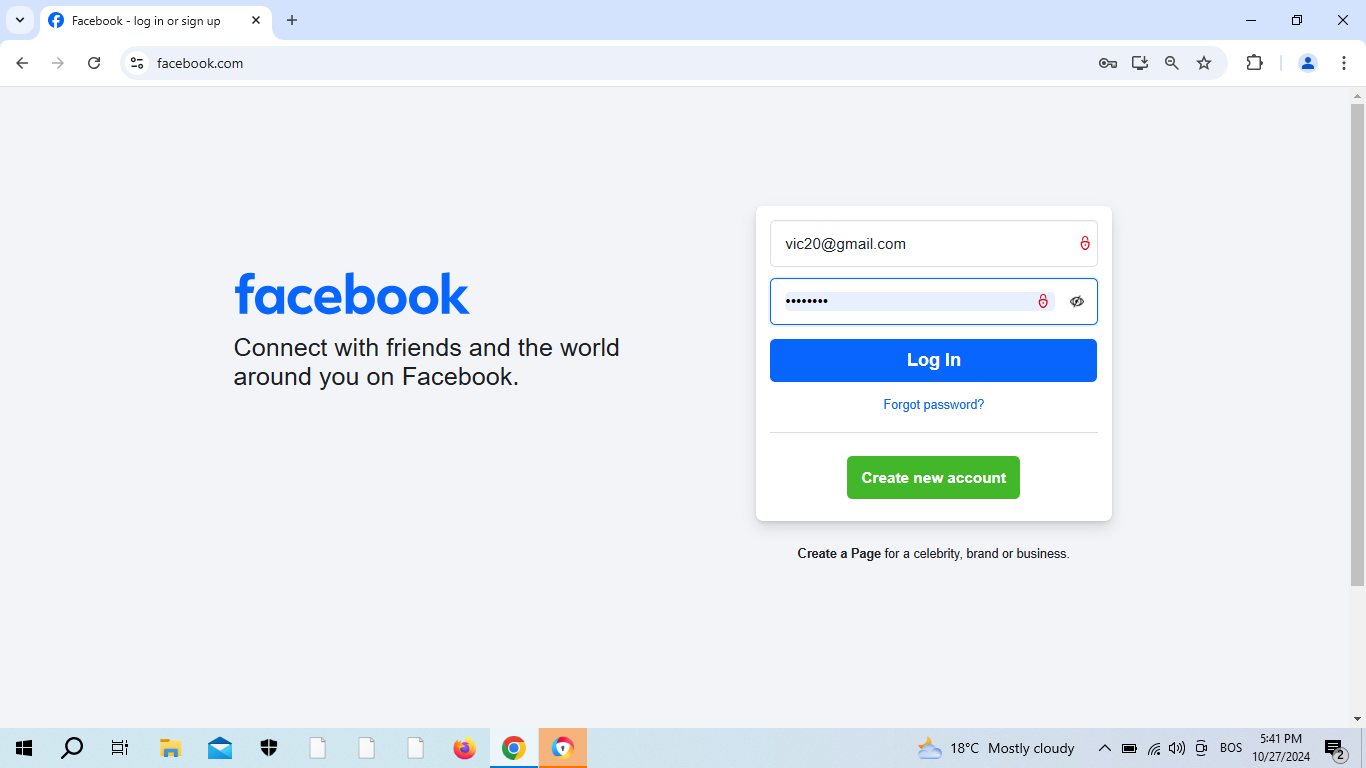This screenshot has height=768, width=1366.
Task: Click the Create new account button
Action: click(x=933, y=477)
